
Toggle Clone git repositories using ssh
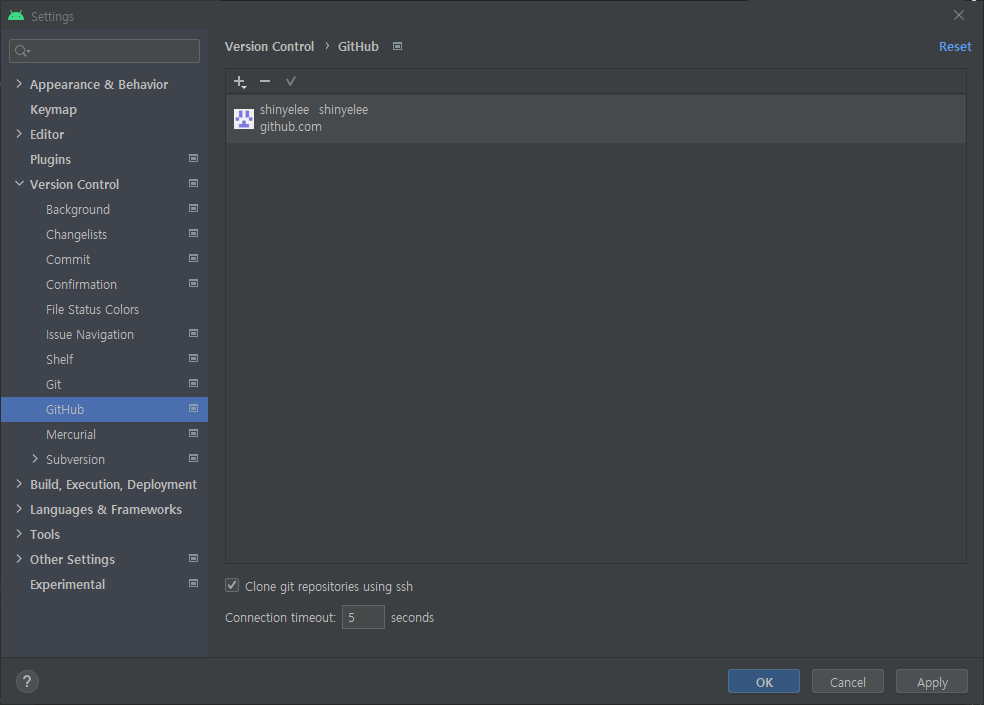(x=232, y=586)
